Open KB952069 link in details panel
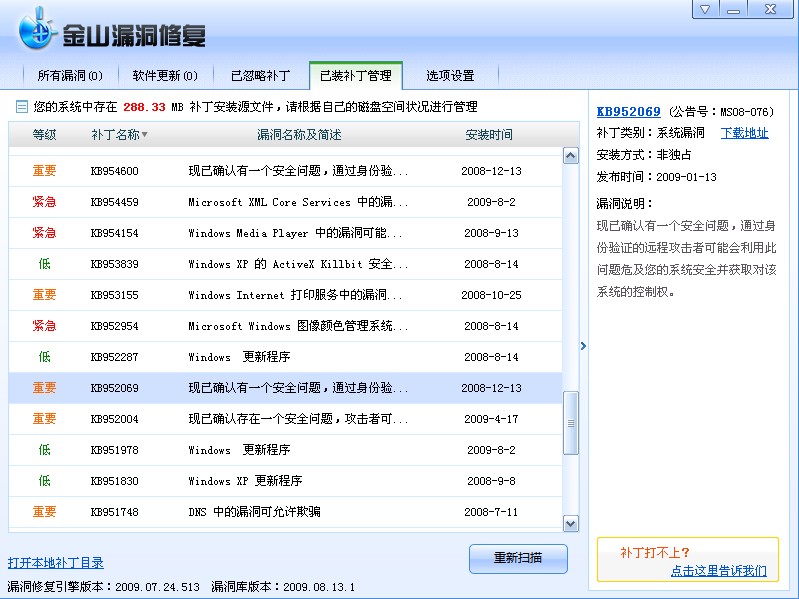Image resolution: width=799 pixels, height=599 pixels. point(628,112)
